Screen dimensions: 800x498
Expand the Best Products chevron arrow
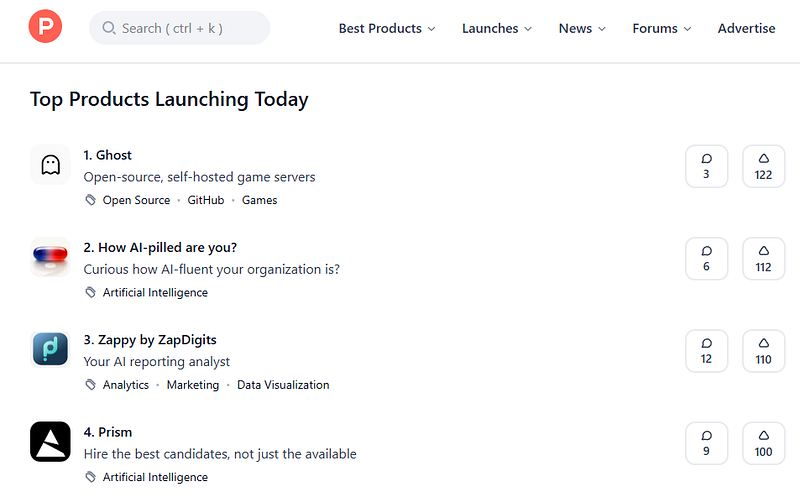point(432,29)
